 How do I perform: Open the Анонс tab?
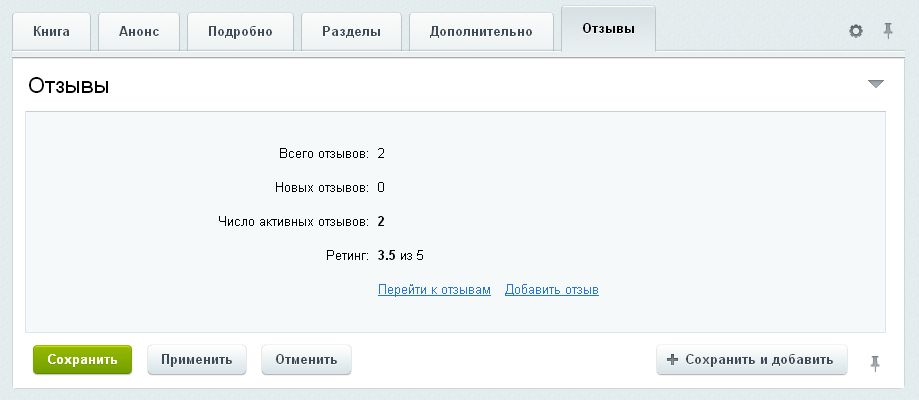pyautogui.click(x=139, y=31)
